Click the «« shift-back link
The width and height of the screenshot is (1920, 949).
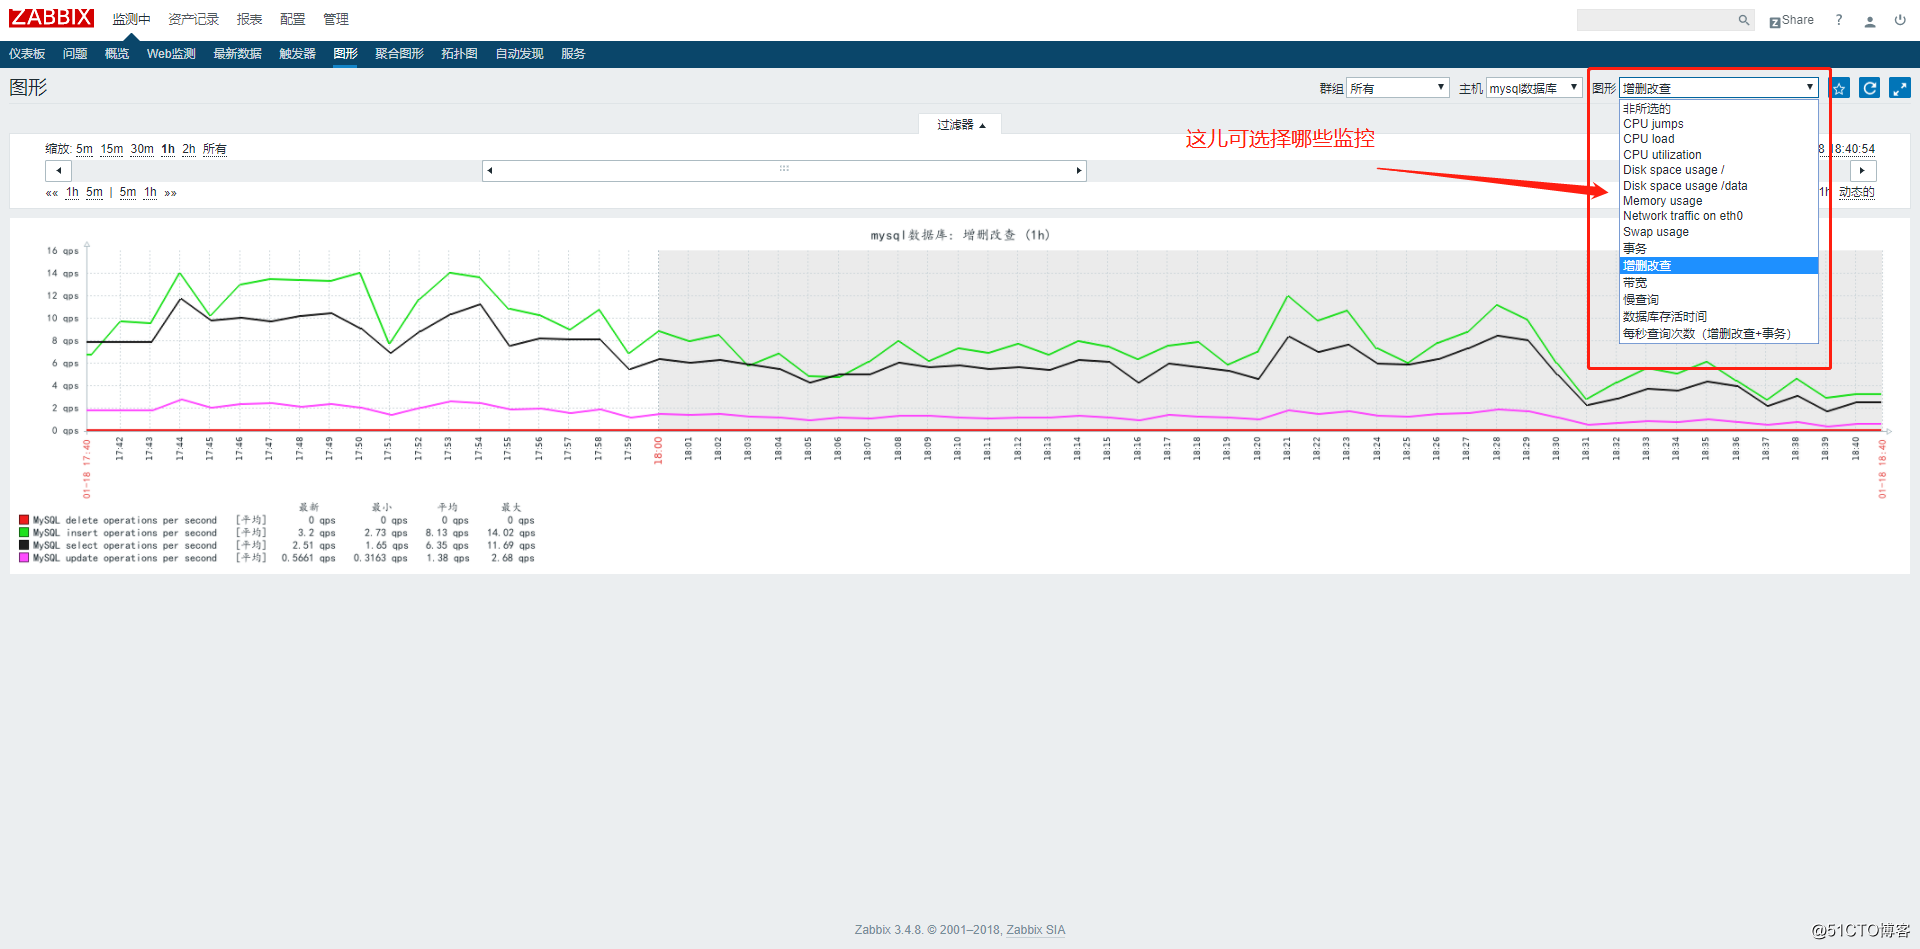click(52, 193)
